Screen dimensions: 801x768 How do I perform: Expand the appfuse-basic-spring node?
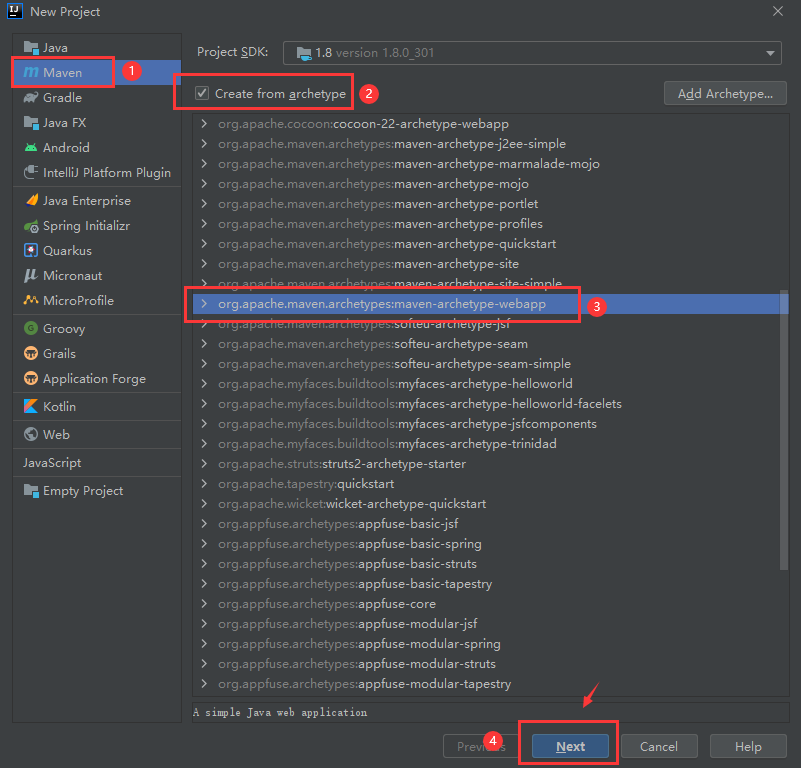[x=204, y=544]
